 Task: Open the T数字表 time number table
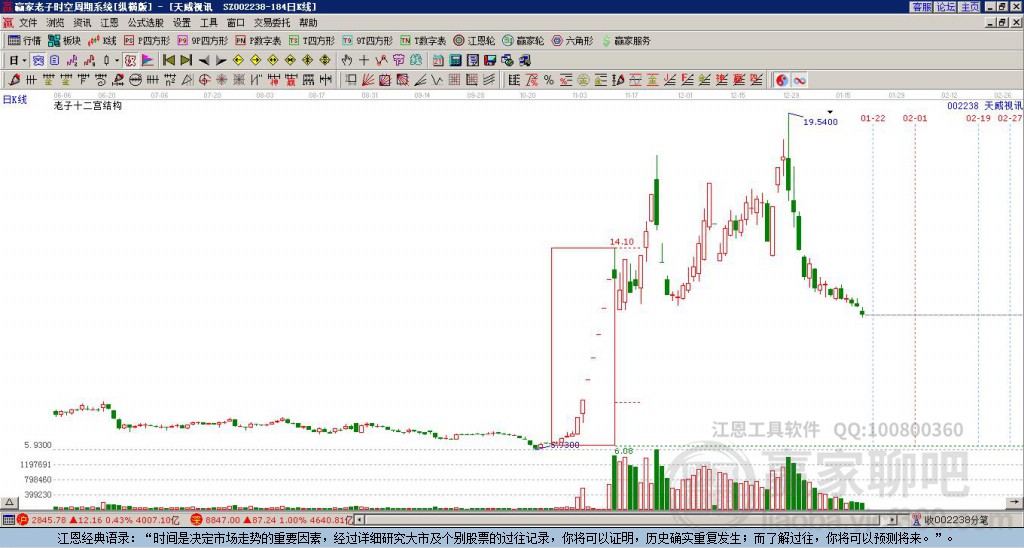pyautogui.click(x=423, y=40)
